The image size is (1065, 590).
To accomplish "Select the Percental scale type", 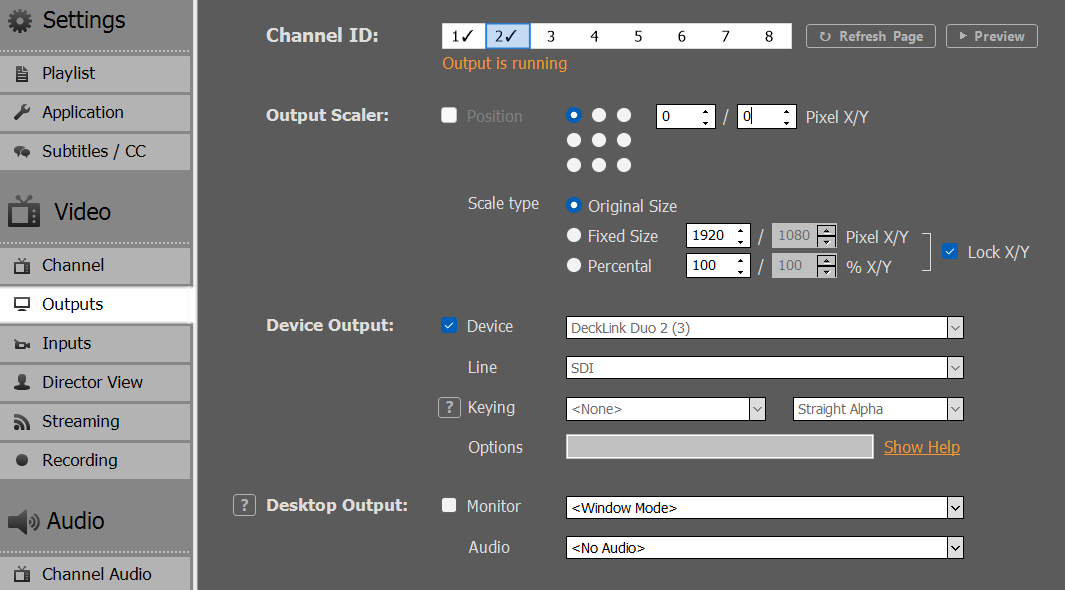I will pyautogui.click(x=574, y=265).
